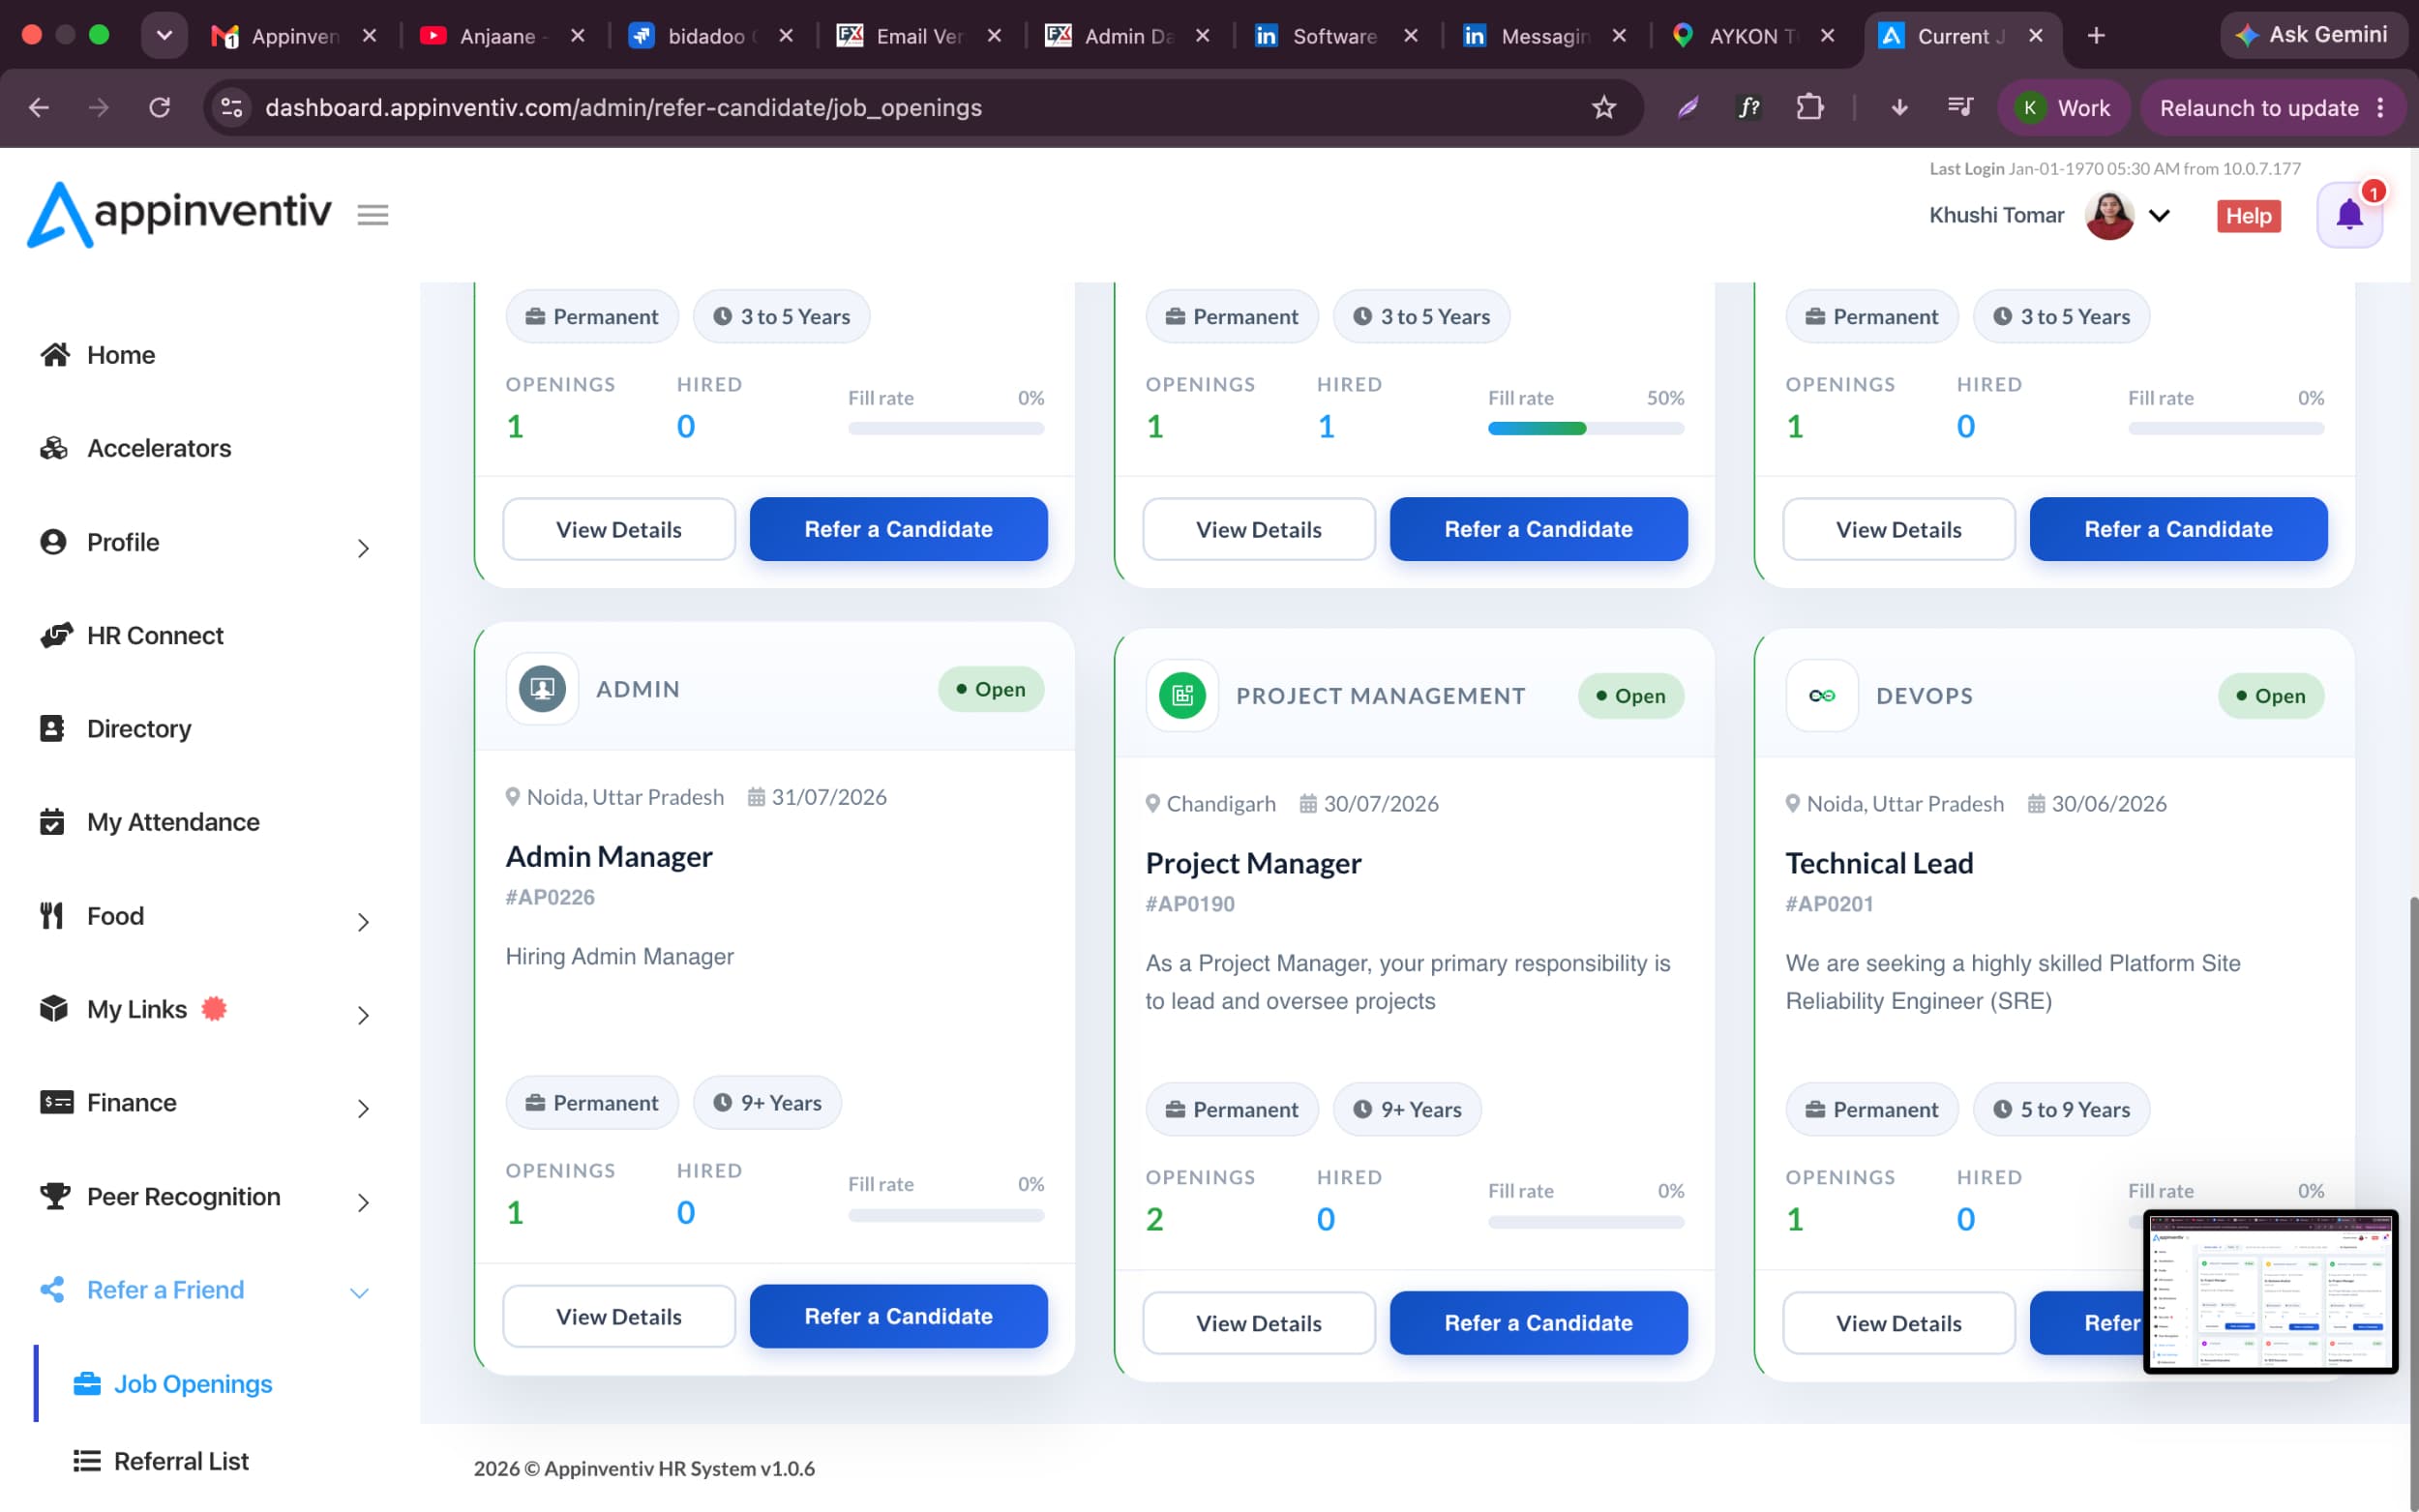The height and width of the screenshot is (1512, 2419).
Task: Expand the Peer Recognition submenu
Action: (363, 1202)
